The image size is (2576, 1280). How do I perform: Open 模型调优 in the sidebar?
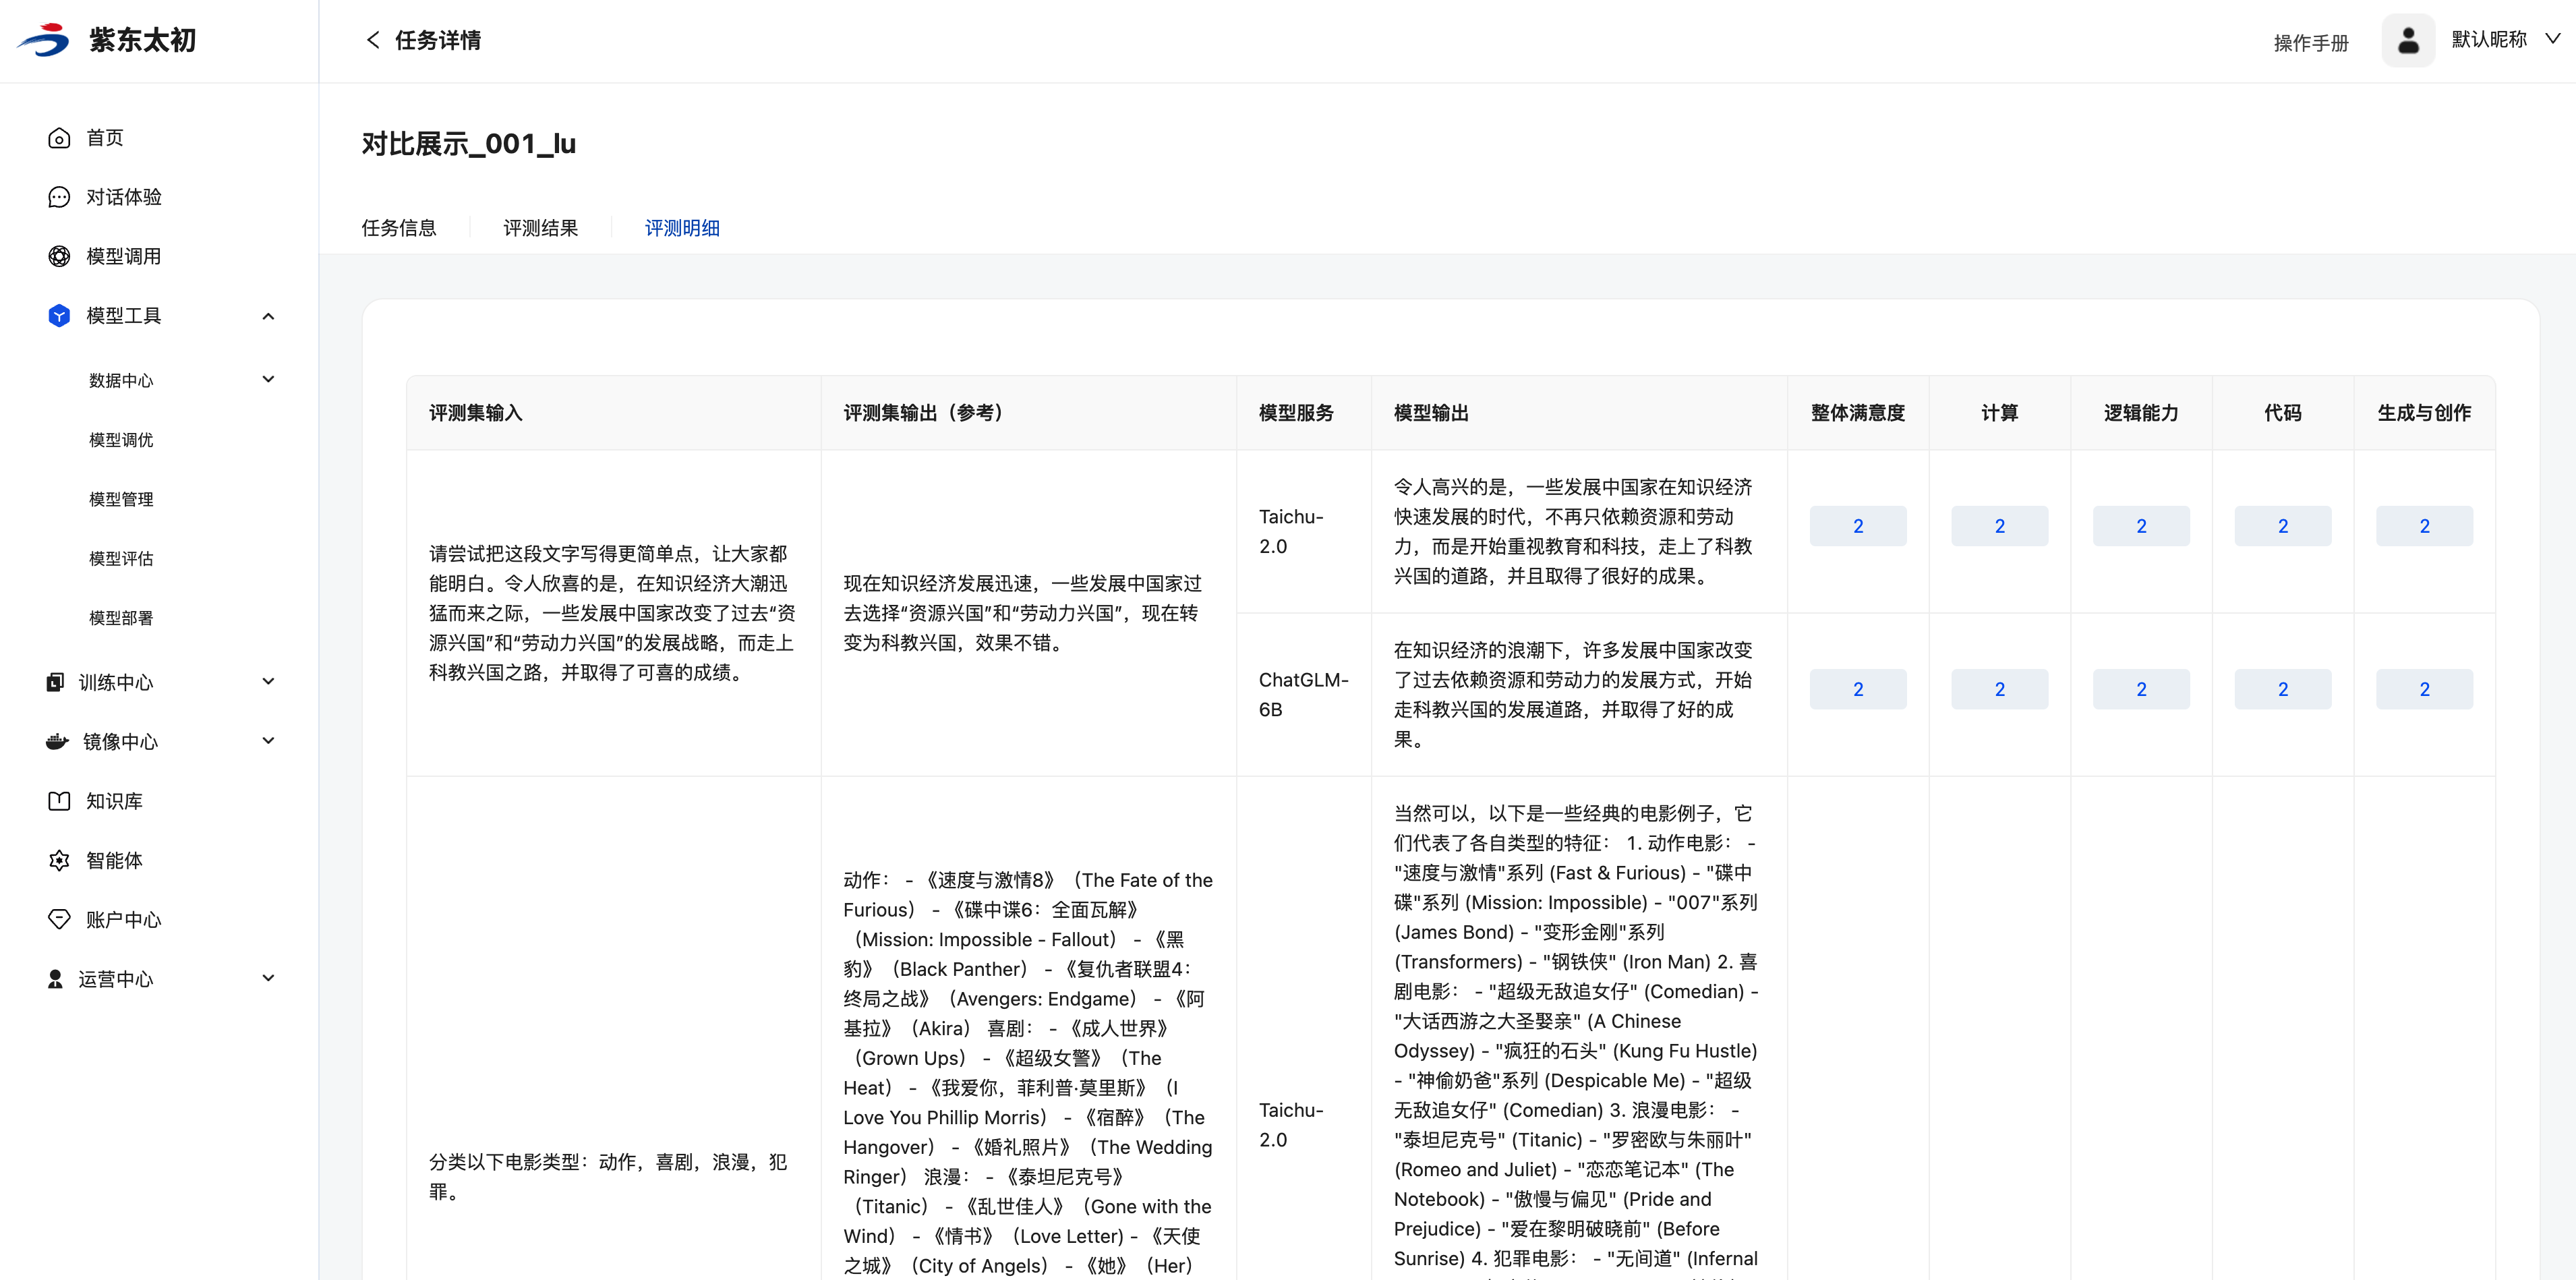click(121, 440)
